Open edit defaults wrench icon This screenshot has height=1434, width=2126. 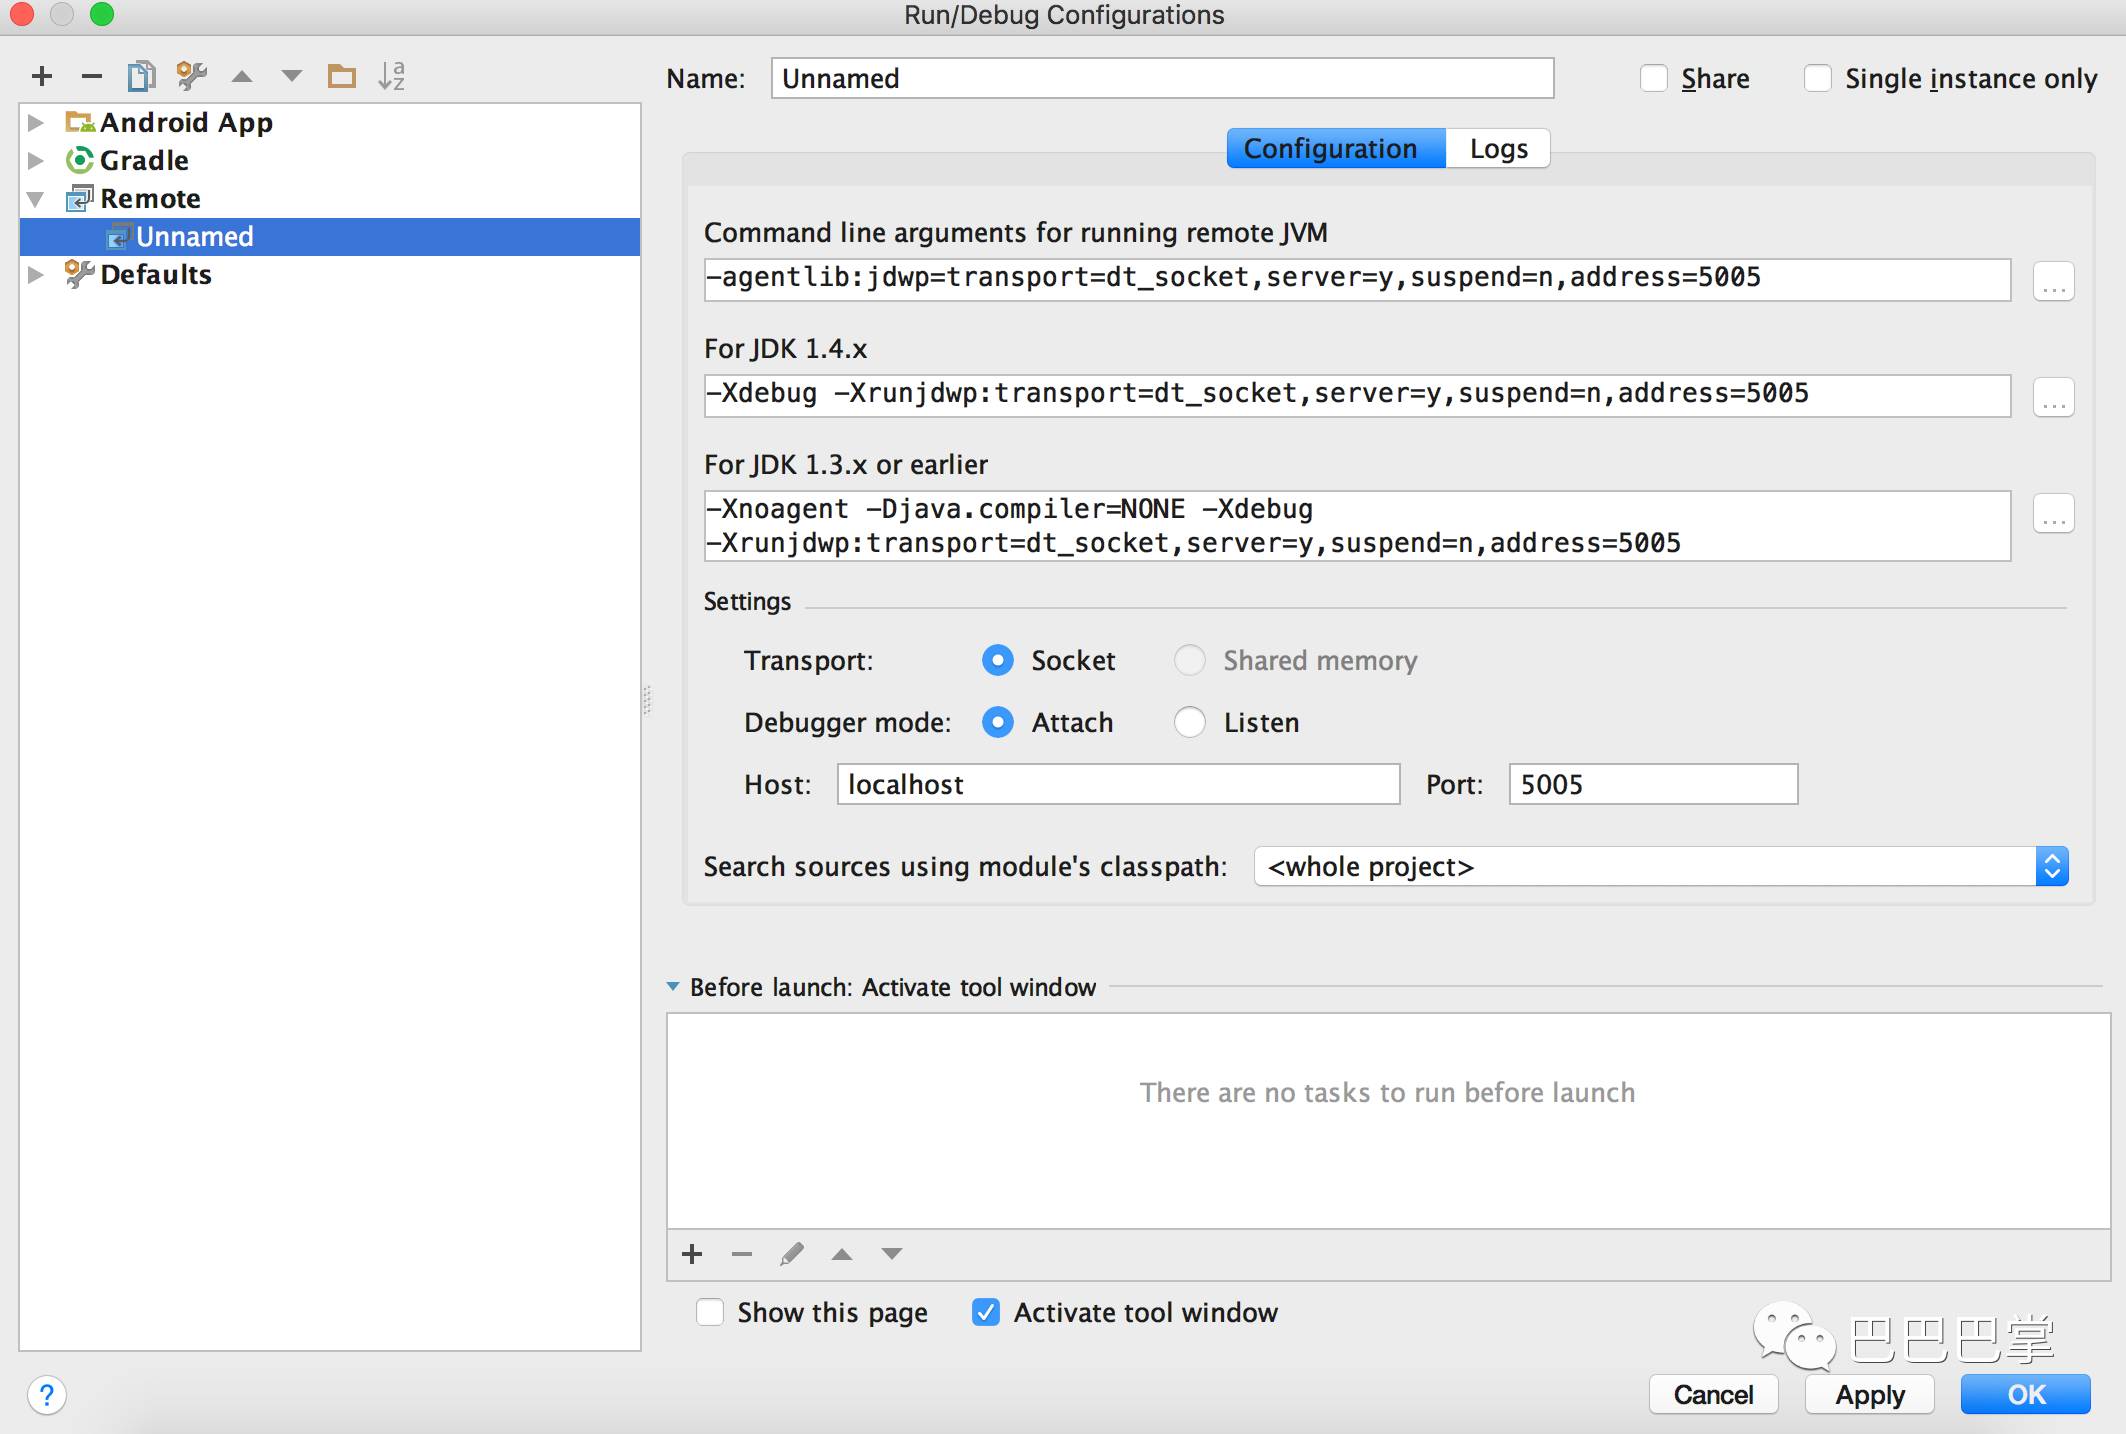point(191,76)
